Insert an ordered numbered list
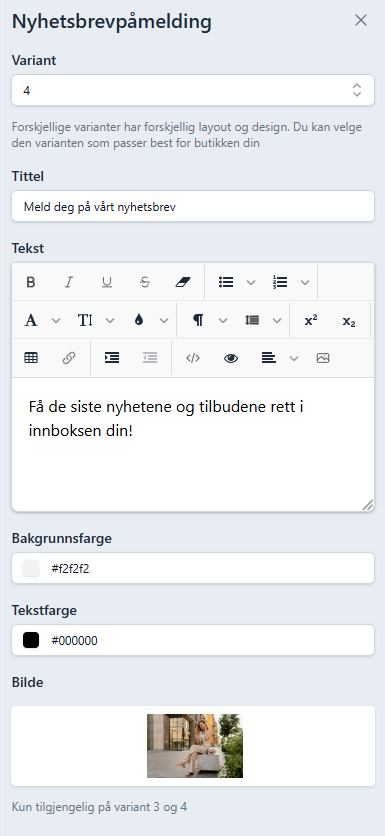 point(280,282)
